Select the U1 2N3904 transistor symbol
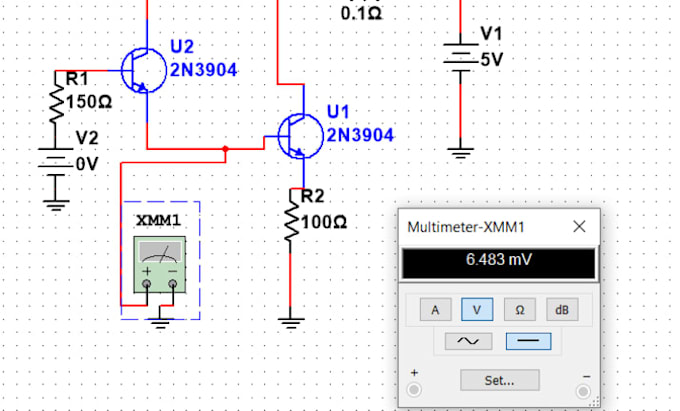 pos(301,136)
